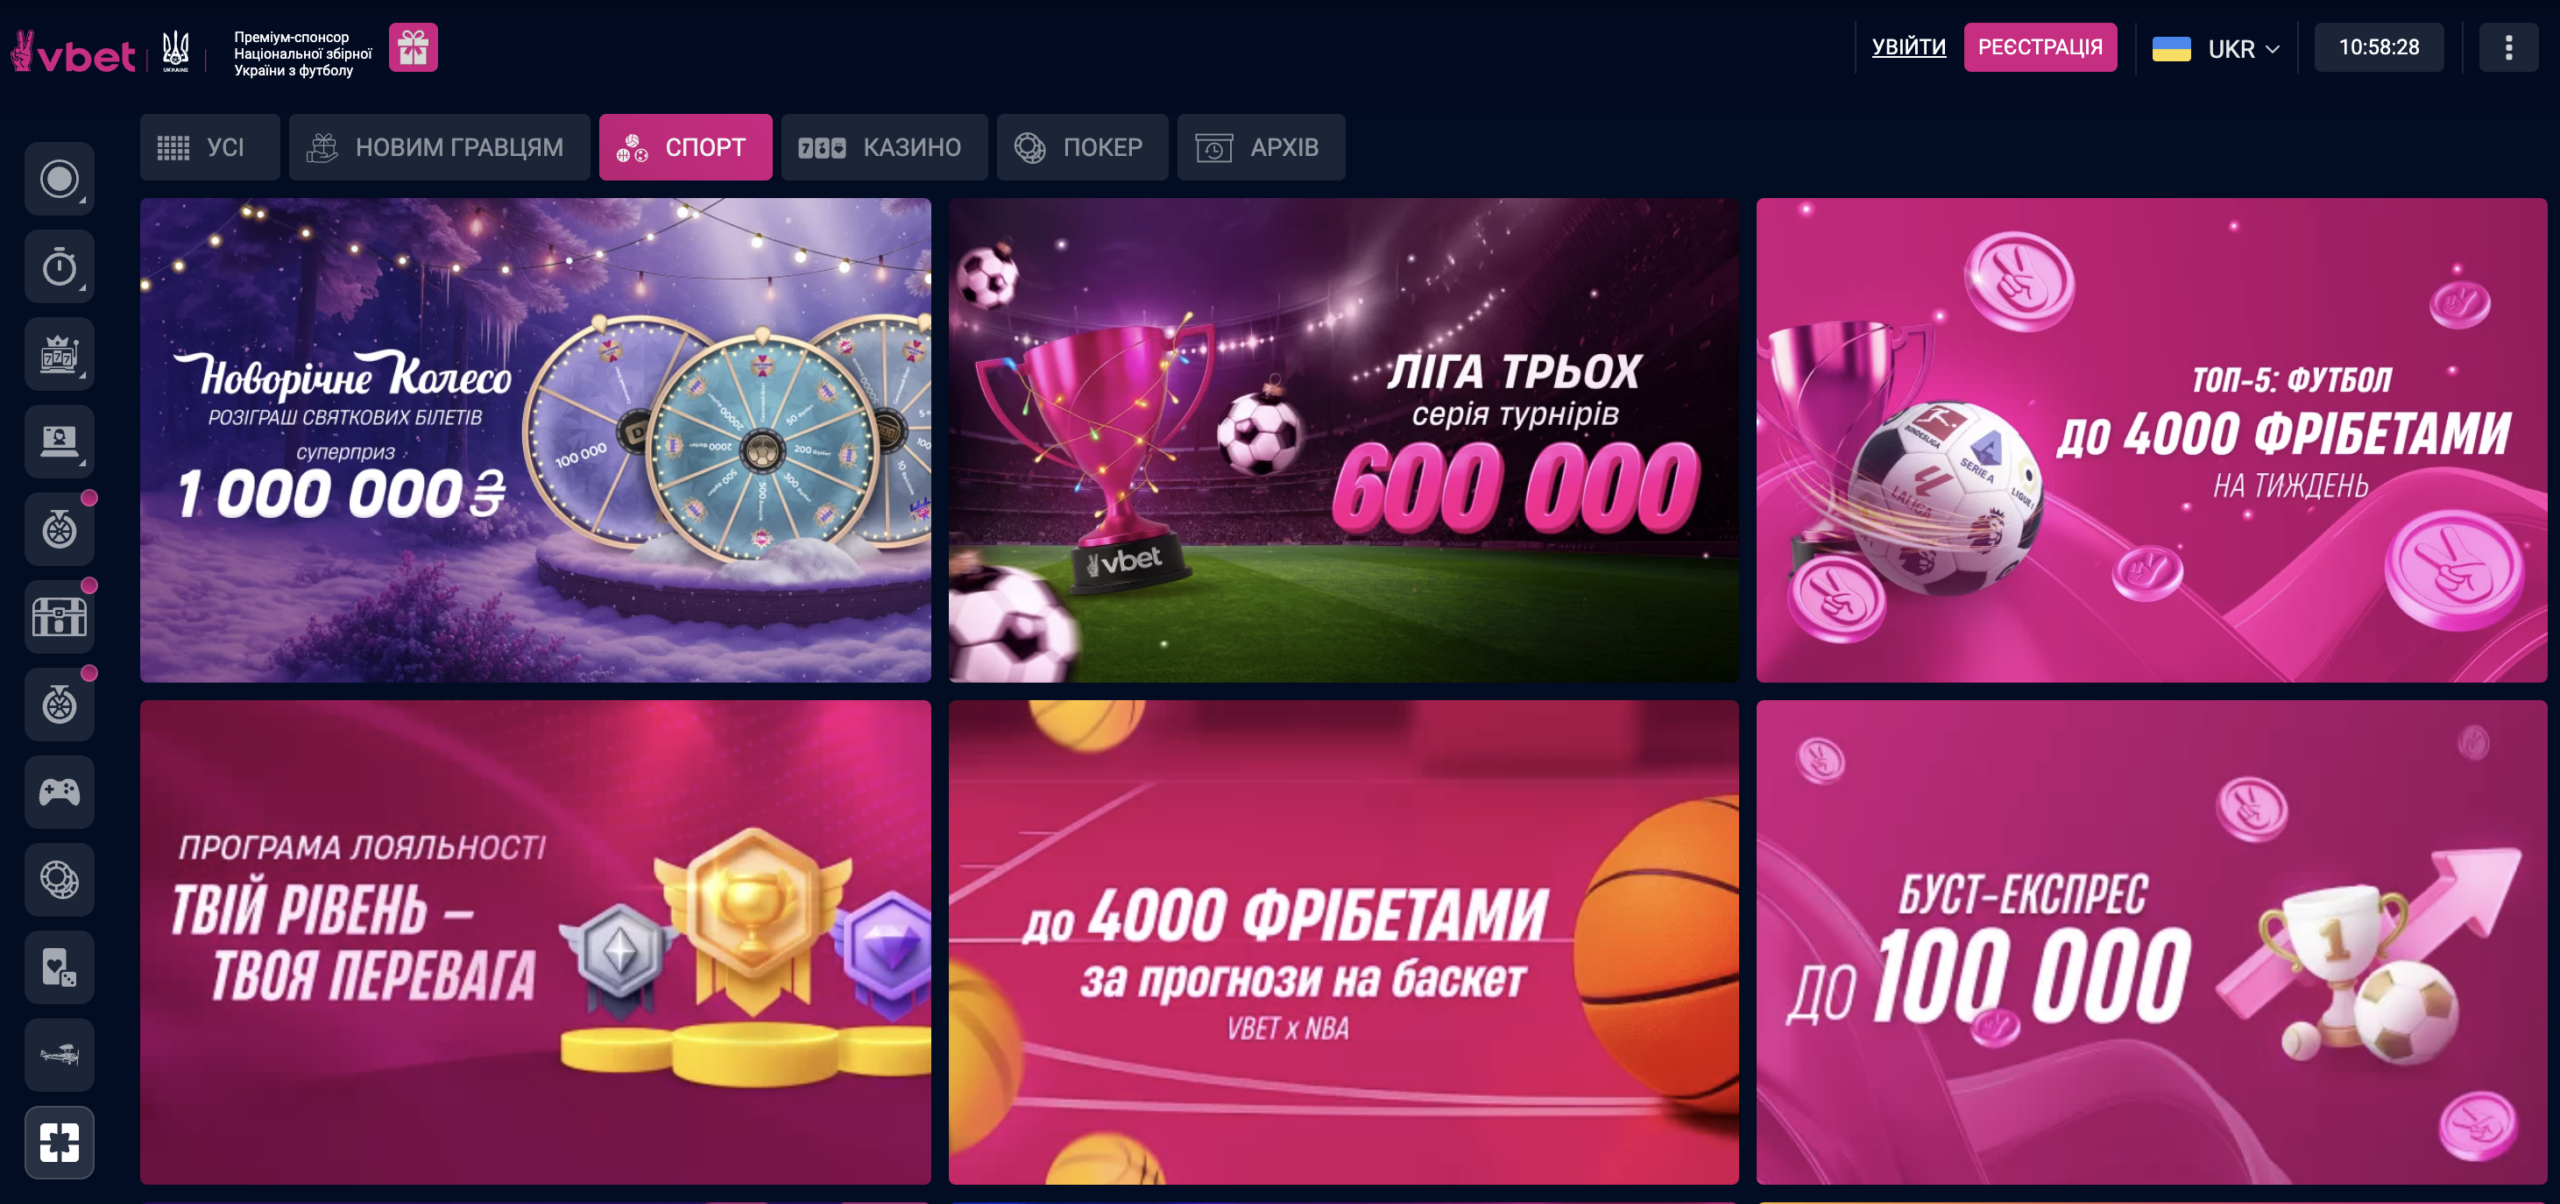2560x1204 pixels.
Task: Click the УВІЙТИ login link
Action: click(x=1908, y=47)
